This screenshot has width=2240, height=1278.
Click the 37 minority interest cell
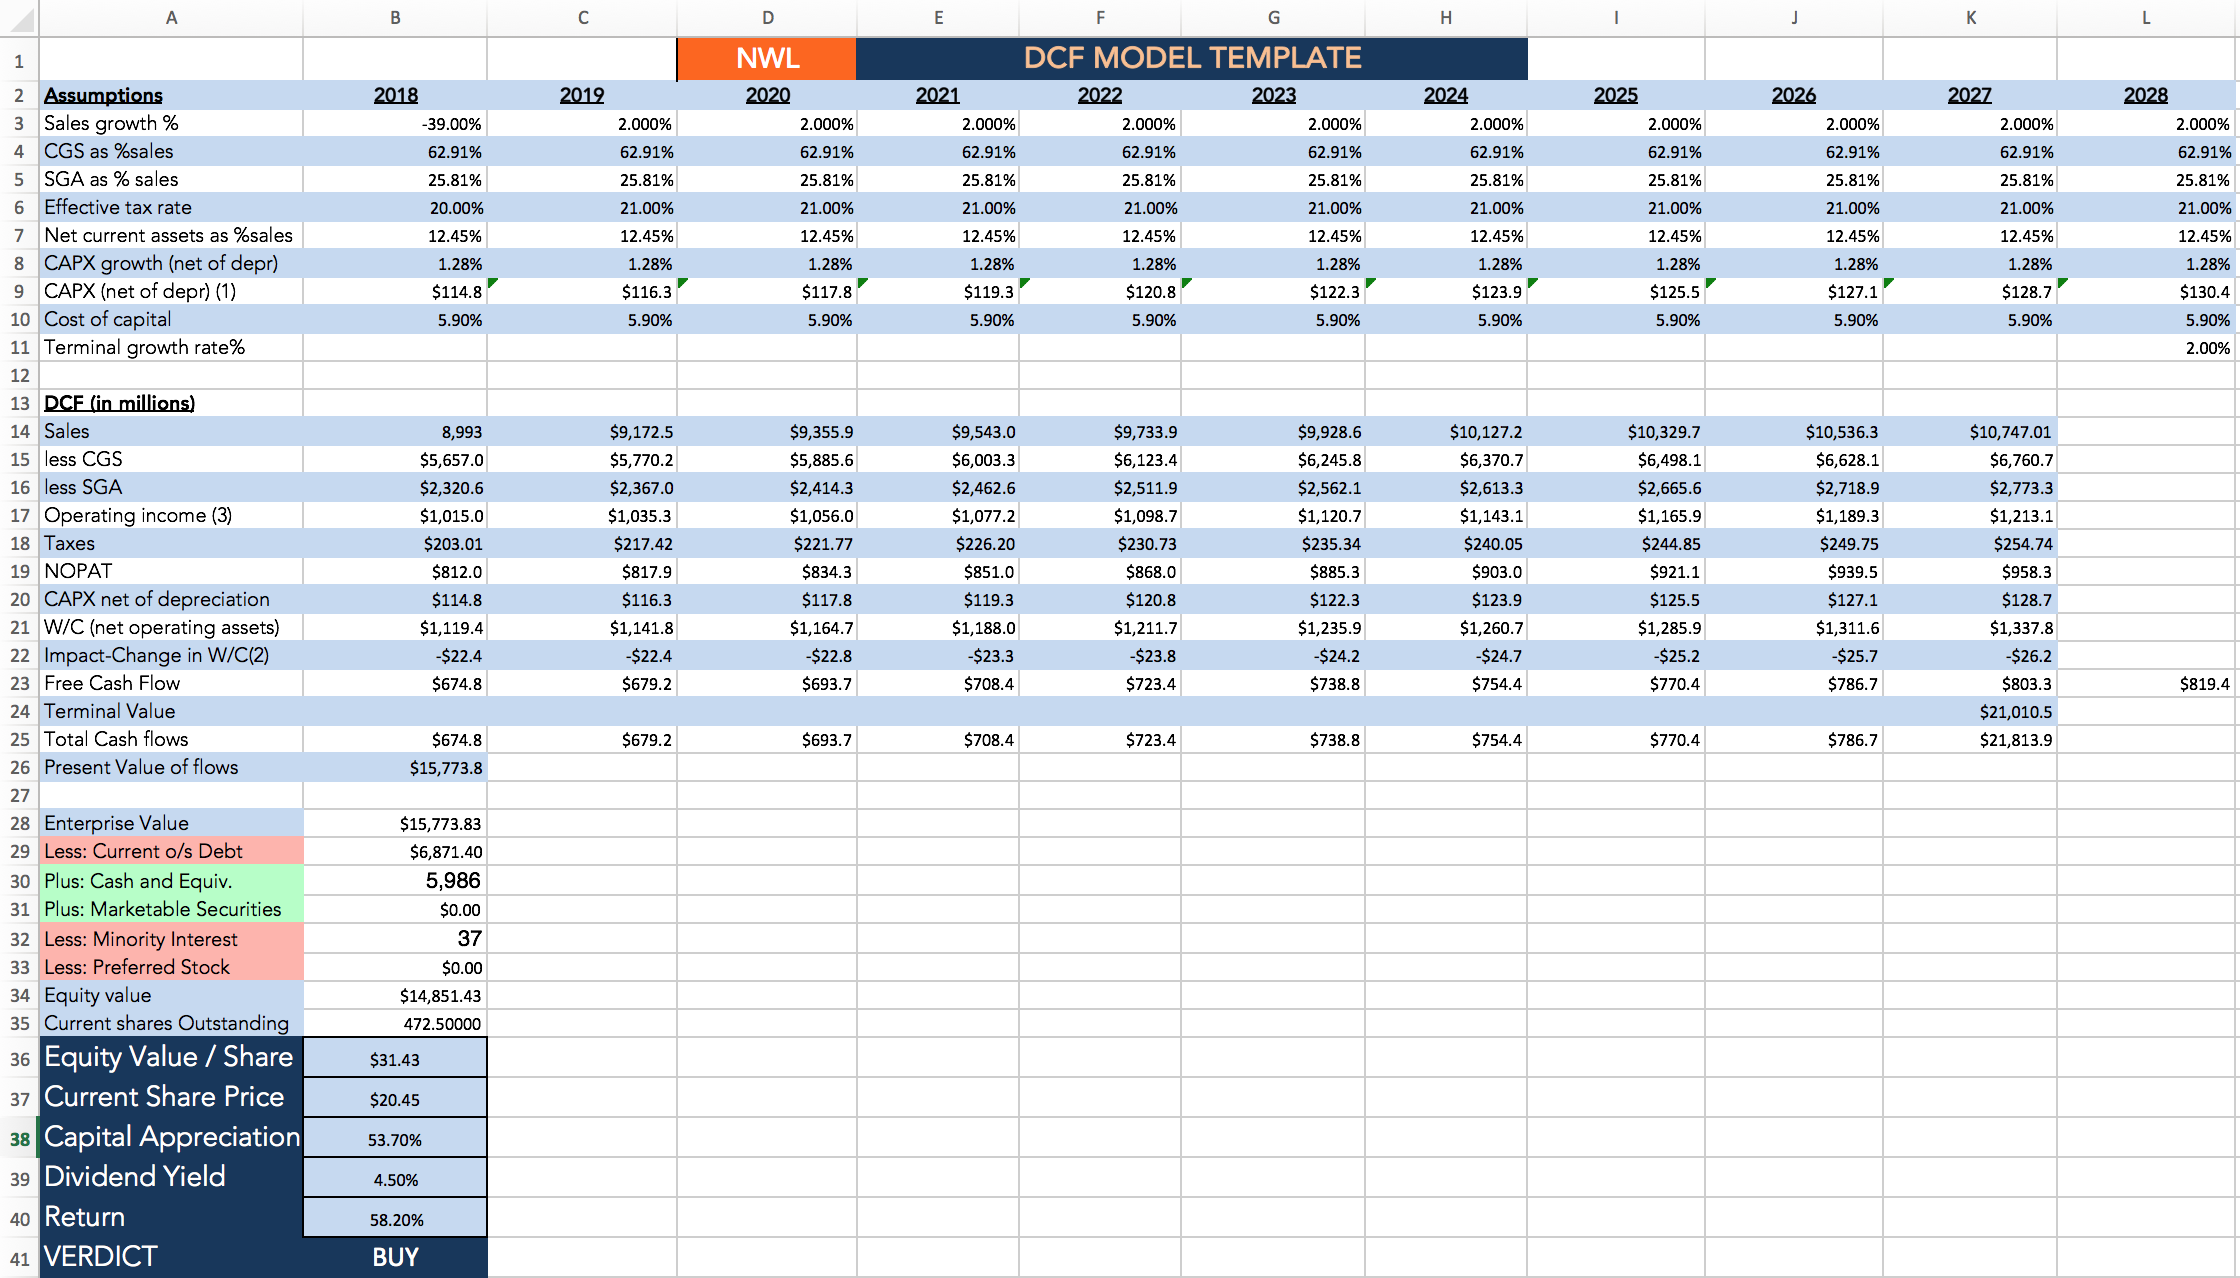point(395,939)
